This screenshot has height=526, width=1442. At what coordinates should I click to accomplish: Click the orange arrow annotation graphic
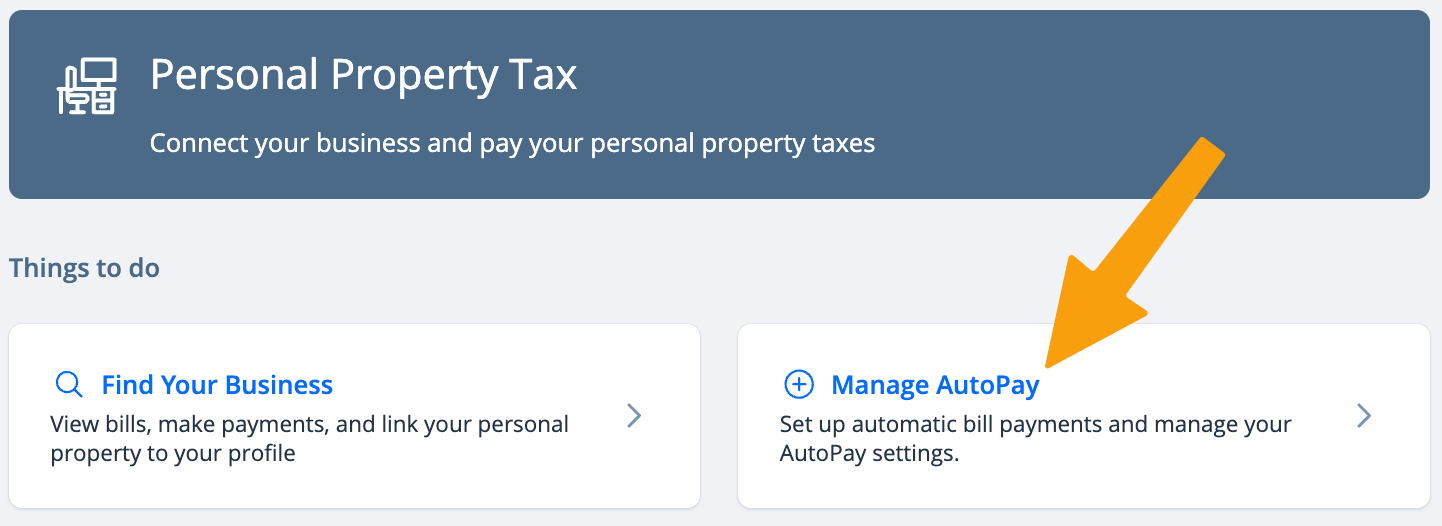(1134, 252)
